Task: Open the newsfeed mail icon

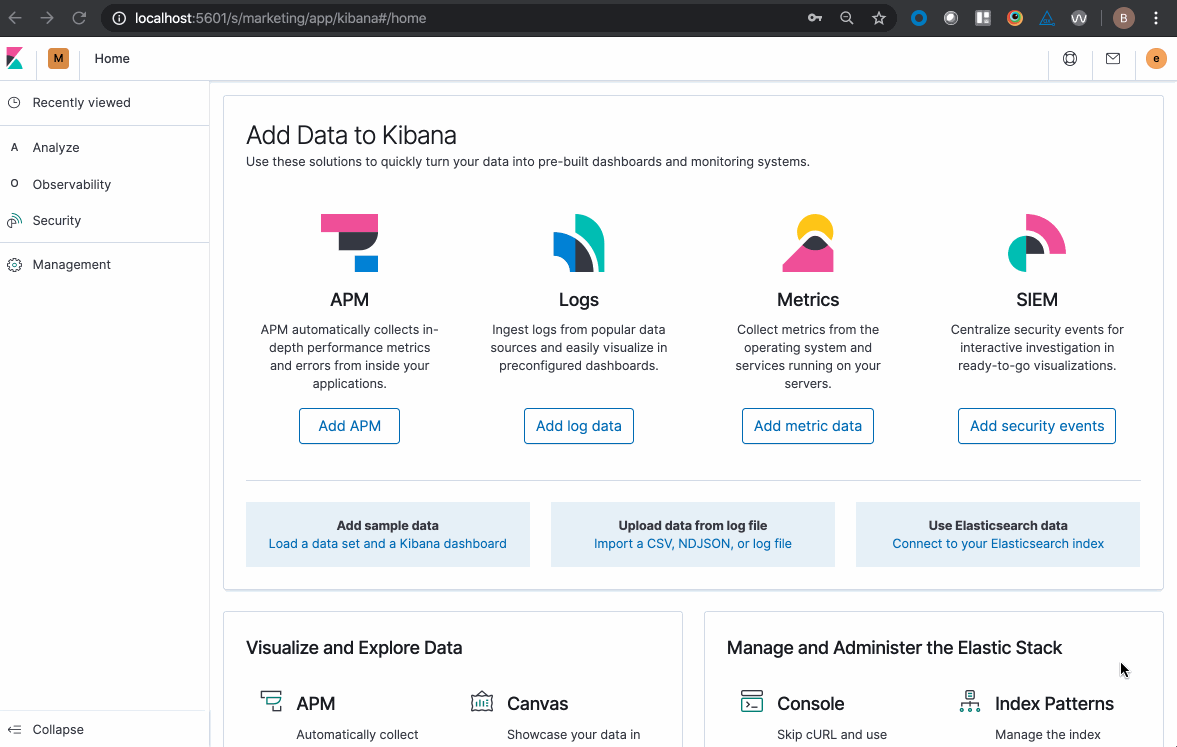Action: 1112,58
